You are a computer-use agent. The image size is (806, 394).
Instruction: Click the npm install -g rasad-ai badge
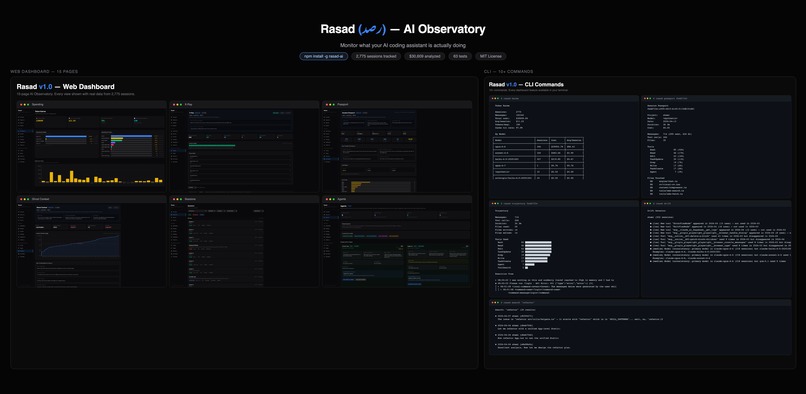[324, 56]
